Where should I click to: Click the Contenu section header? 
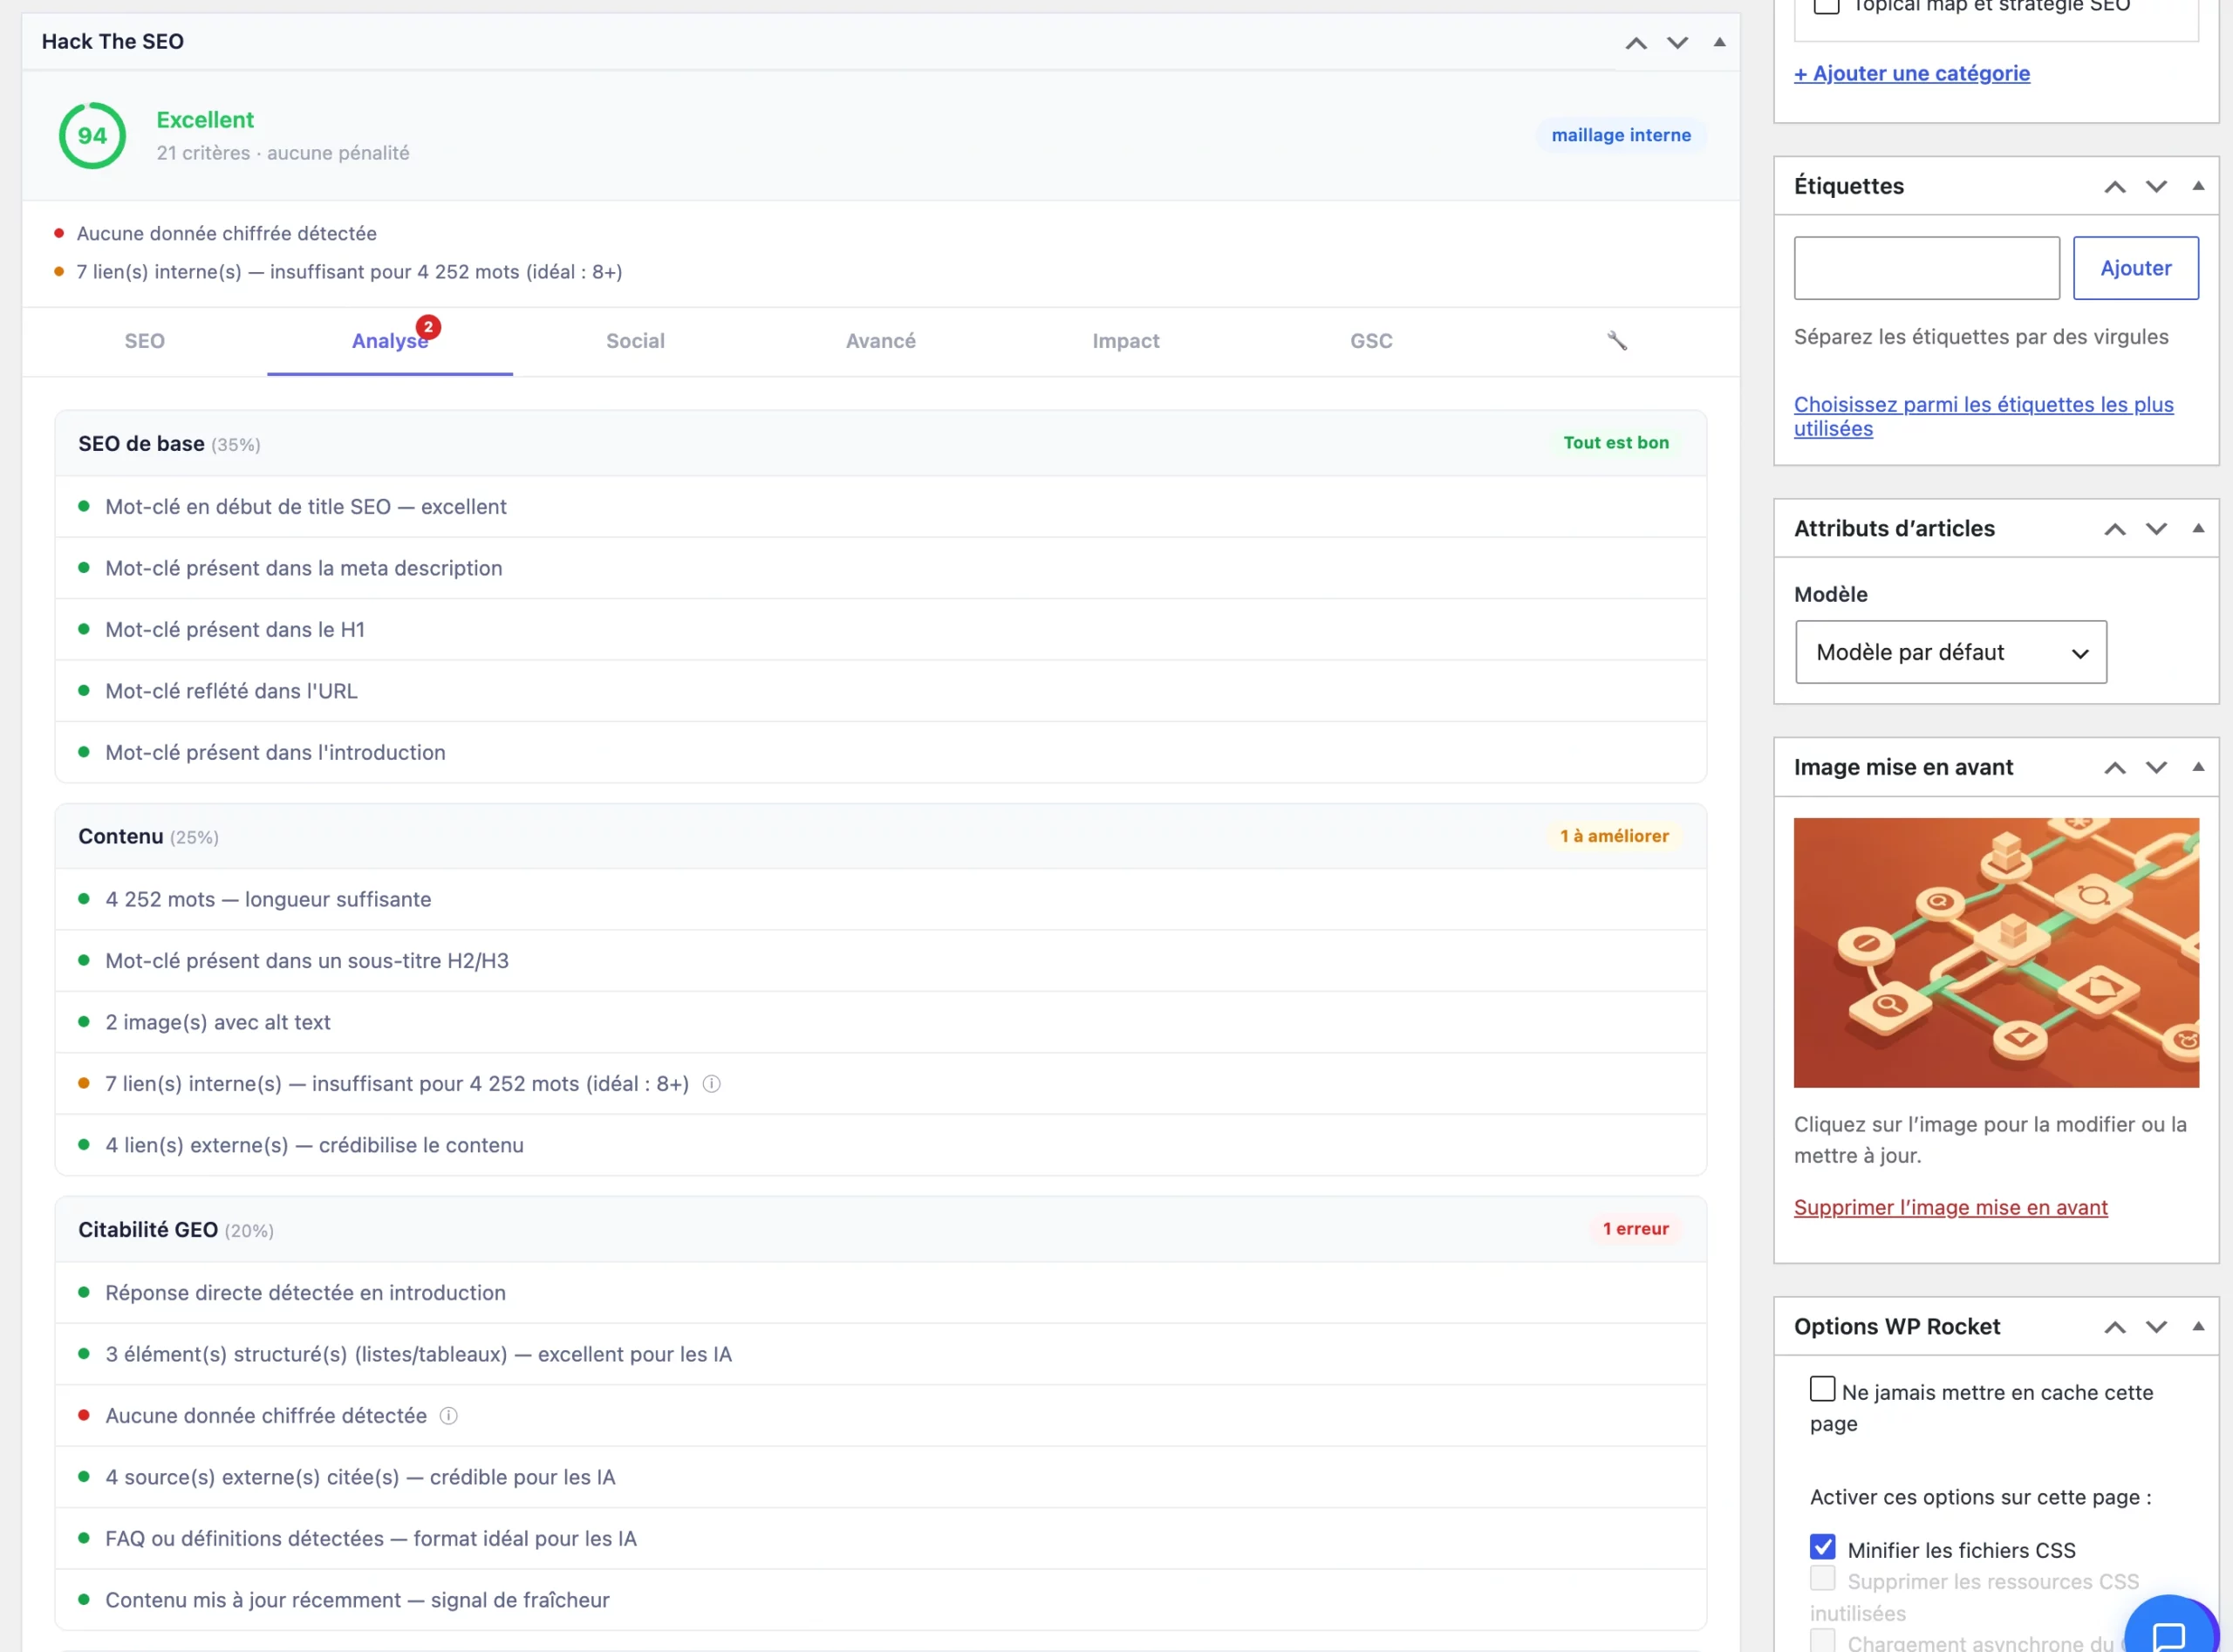click(x=881, y=837)
